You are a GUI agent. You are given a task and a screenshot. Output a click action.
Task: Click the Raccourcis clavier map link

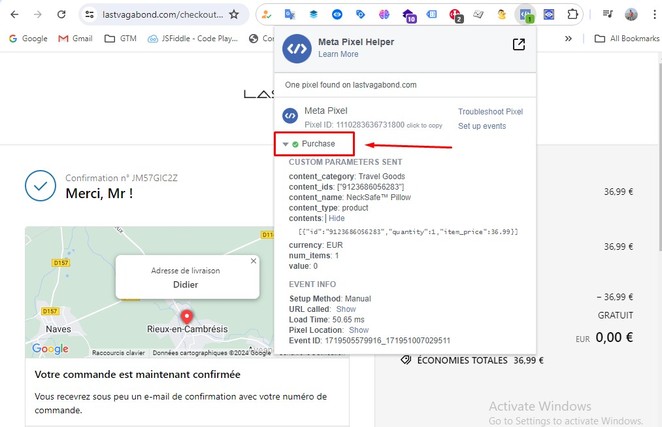point(118,353)
